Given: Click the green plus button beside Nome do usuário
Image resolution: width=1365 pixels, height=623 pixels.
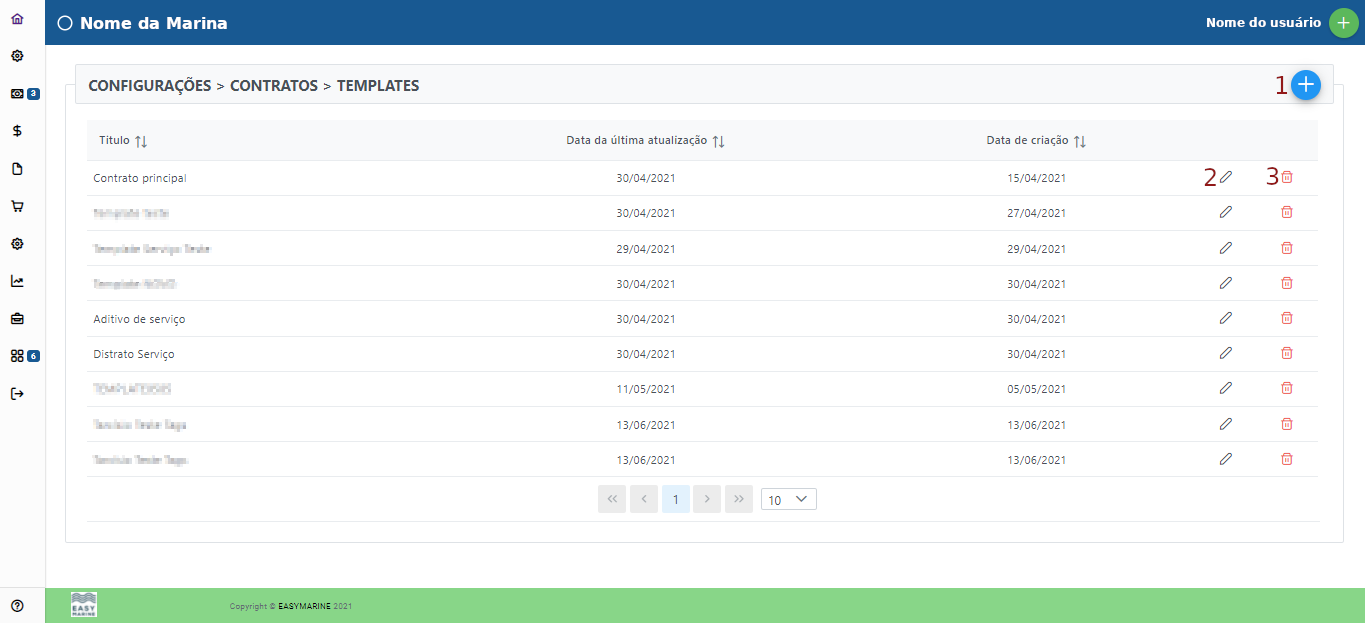Looking at the screenshot, I should pos(1343,23).
